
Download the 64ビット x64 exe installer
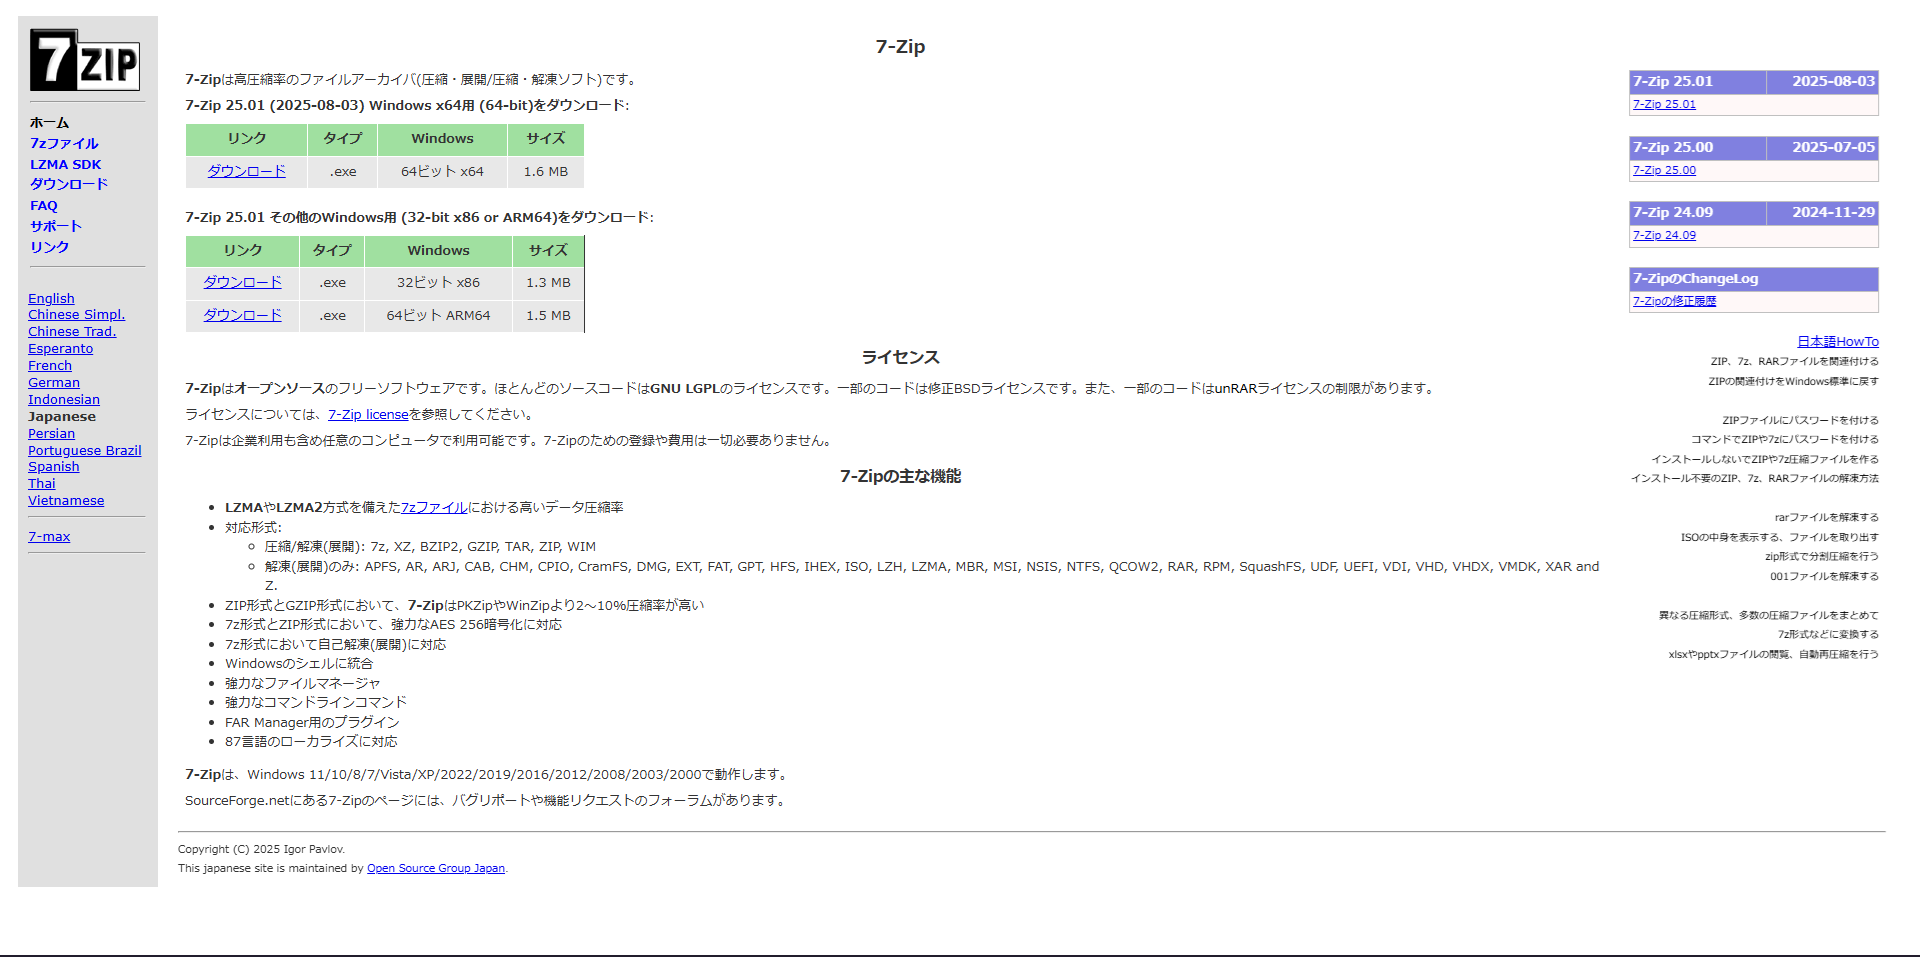pyautogui.click(x=244, y=171)
